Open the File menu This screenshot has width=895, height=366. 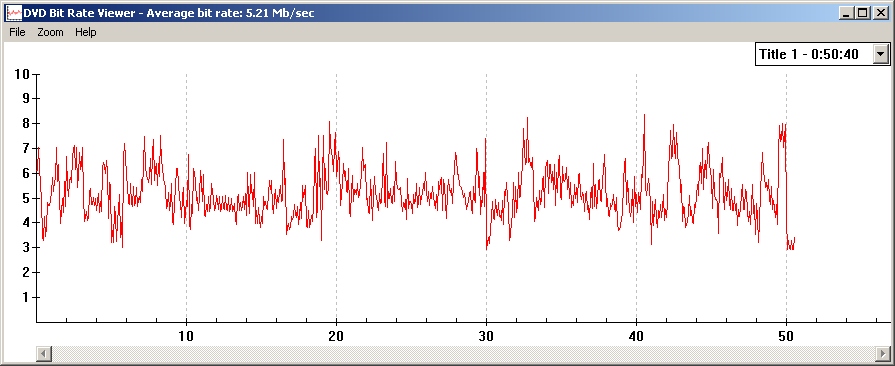click(x=17, y=33)
